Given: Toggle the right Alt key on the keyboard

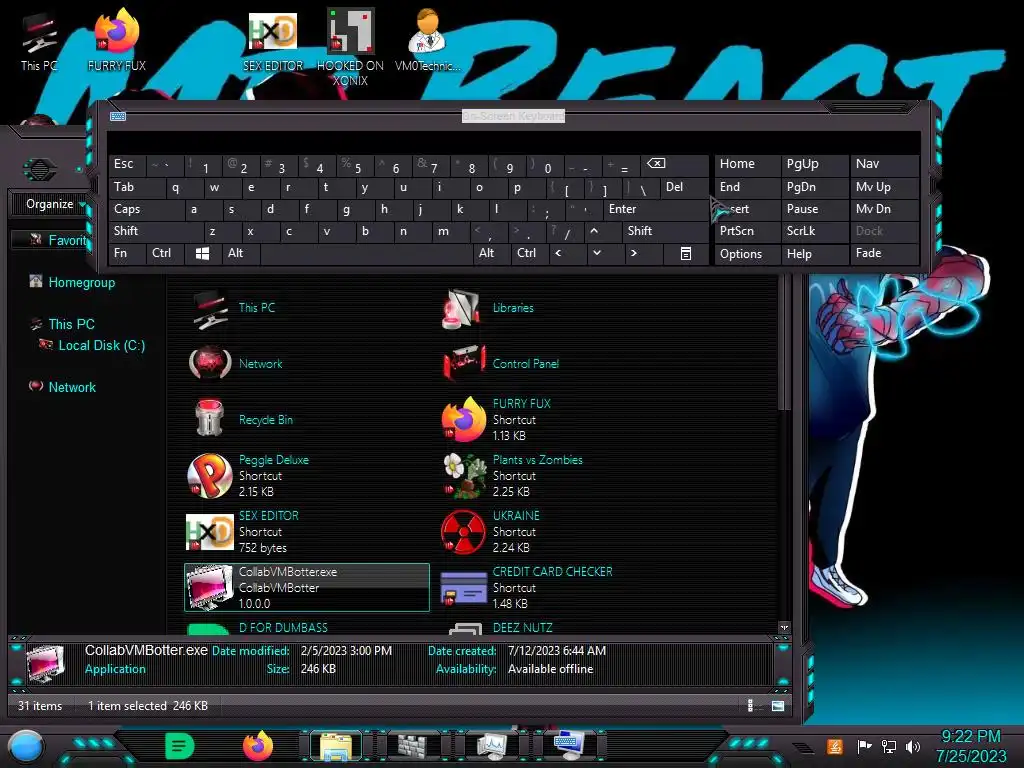Looking at the screenshot, I should (490, 253).
